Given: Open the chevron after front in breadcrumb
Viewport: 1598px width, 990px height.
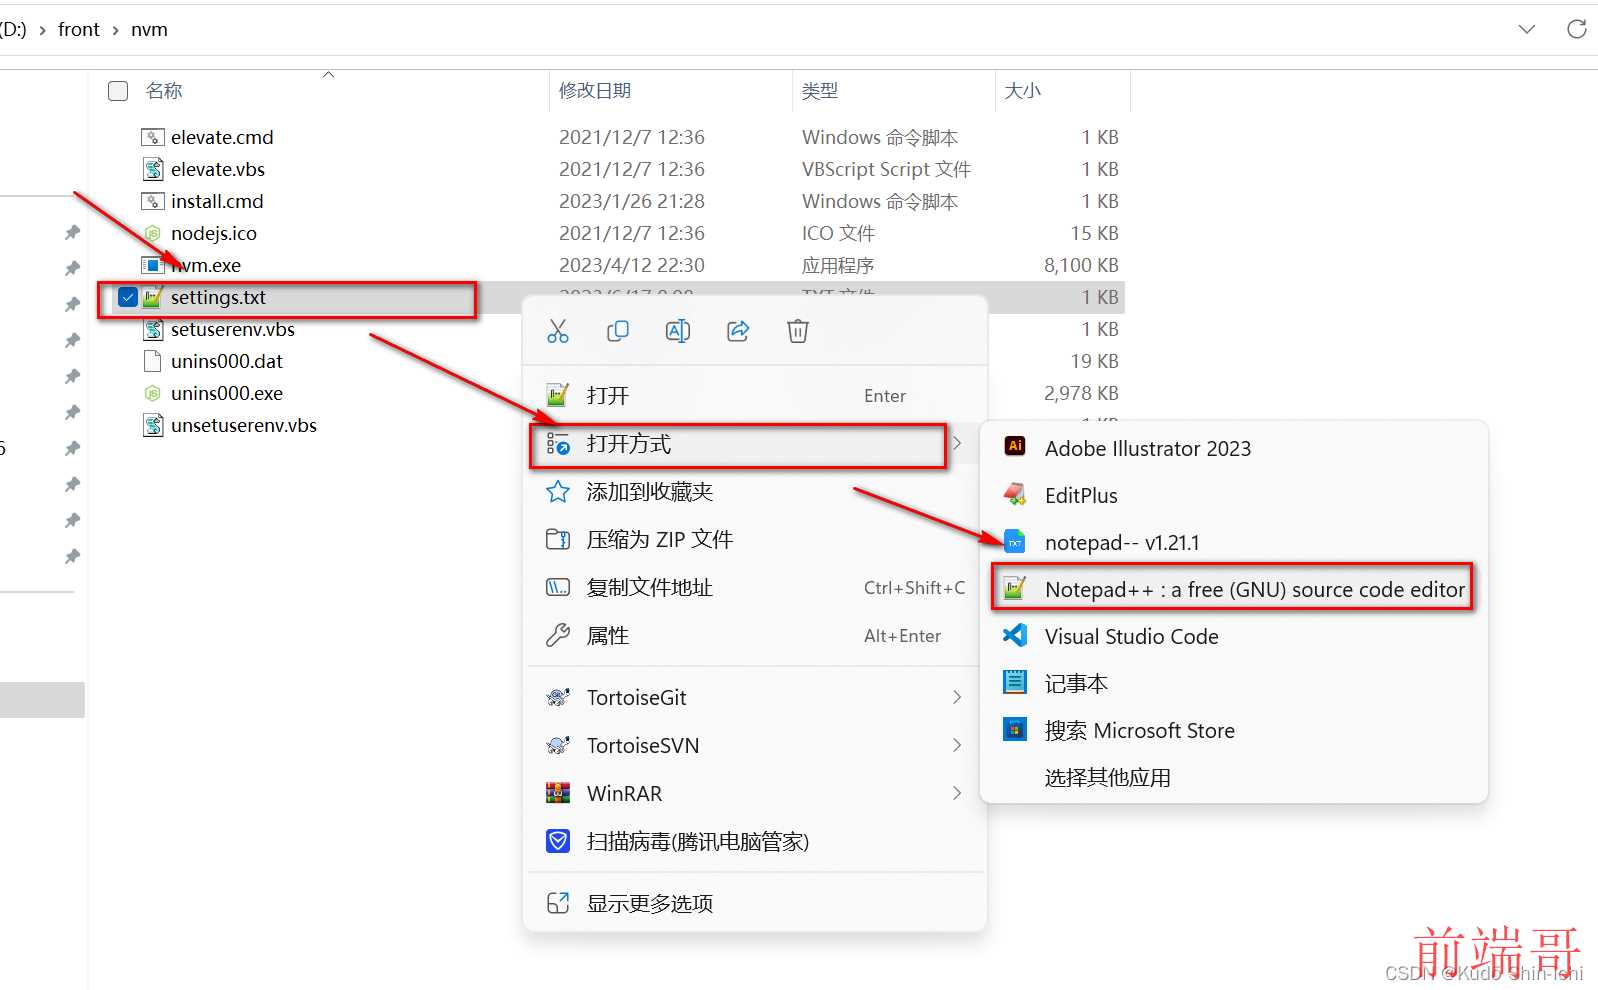Looking at the screenshot, I should (x=115, y=30).
